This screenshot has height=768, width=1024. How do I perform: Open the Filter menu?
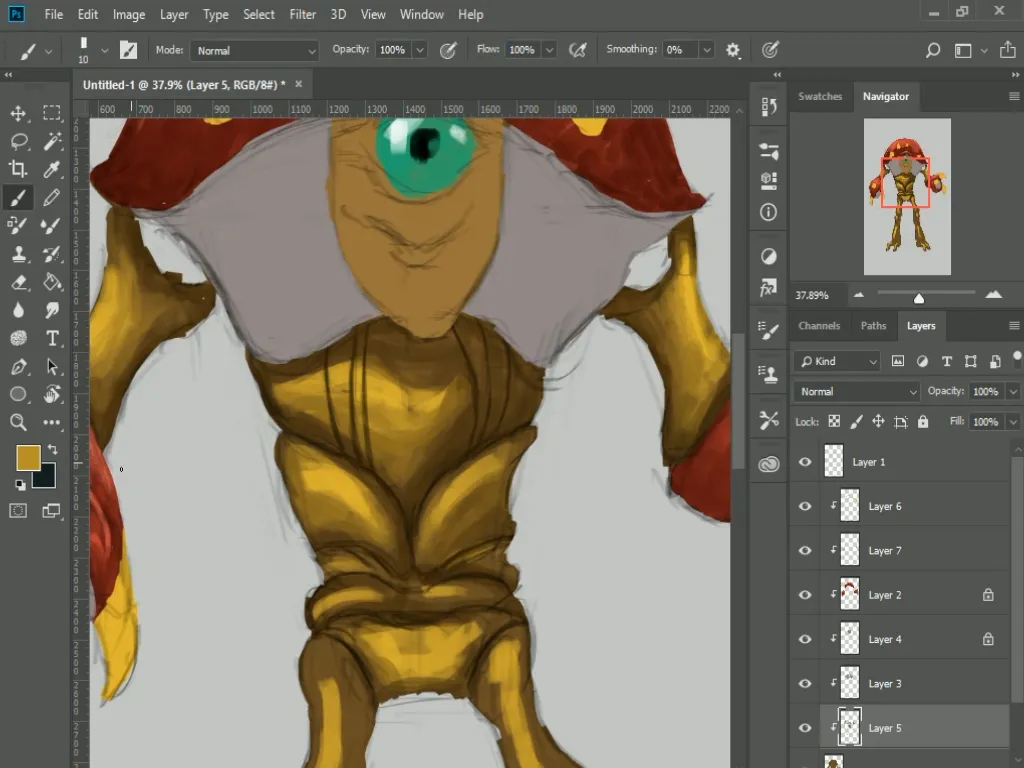pyautogui.click(x=302, y=14)
